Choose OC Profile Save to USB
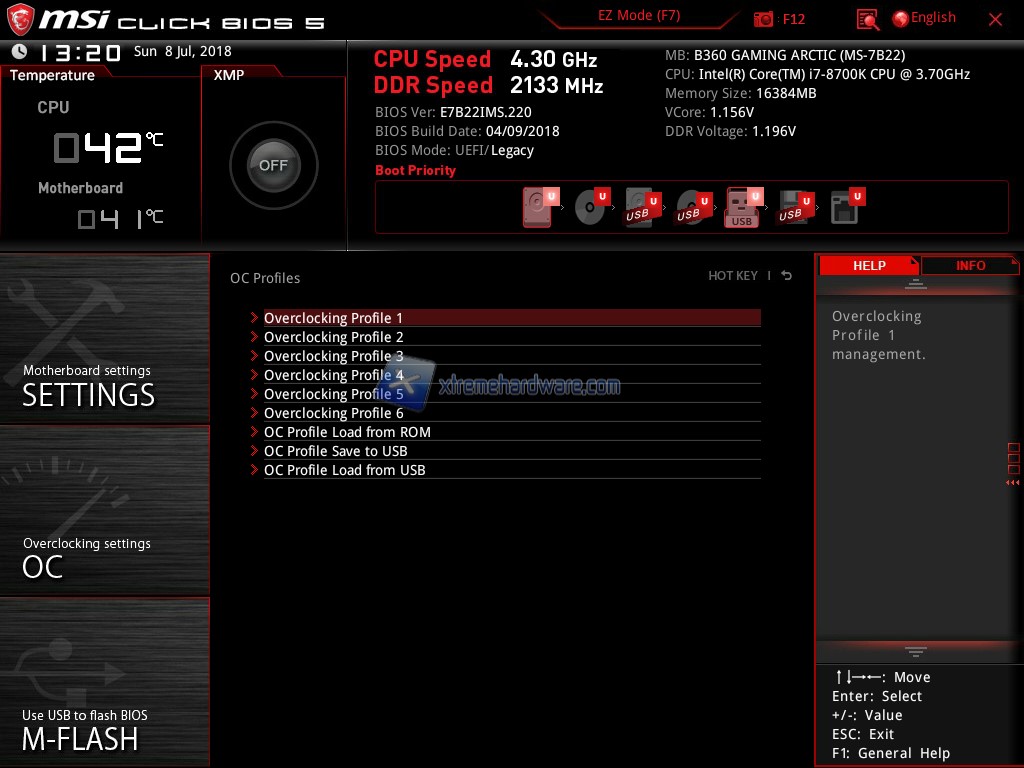 click(x=335, y=451)
